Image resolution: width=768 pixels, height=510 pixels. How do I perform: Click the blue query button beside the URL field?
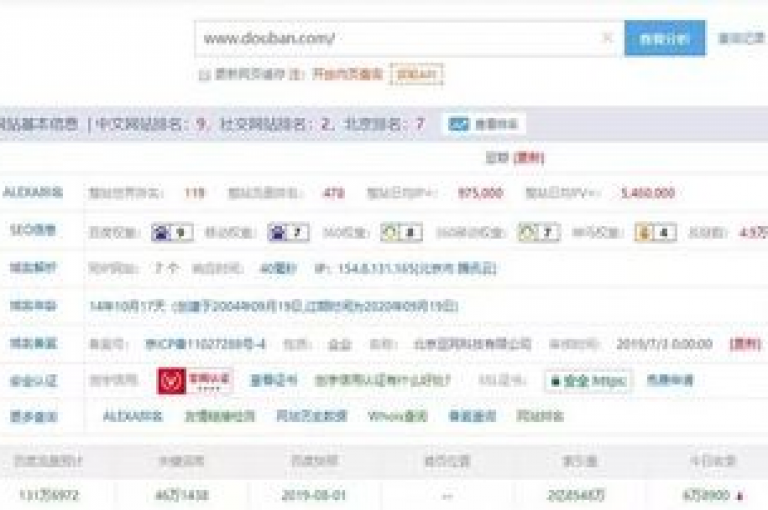tap(665, 38)
